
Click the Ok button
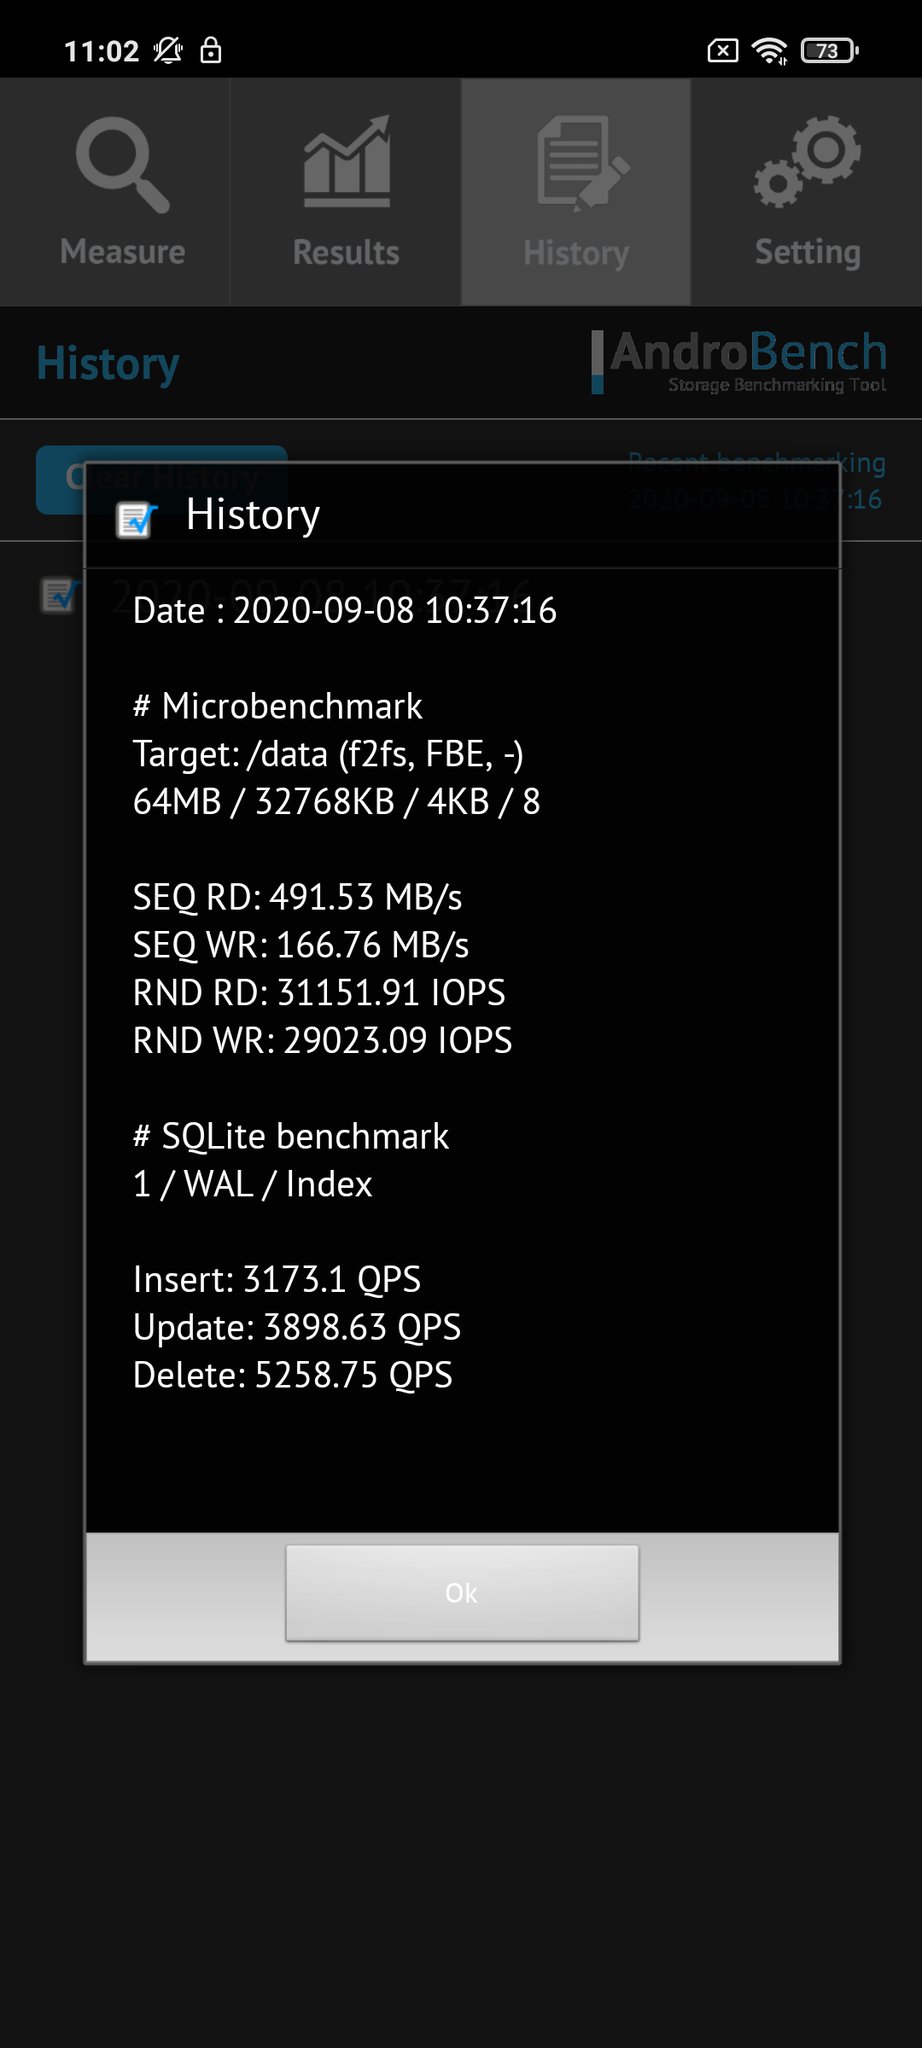click(x=462, y=1593)
